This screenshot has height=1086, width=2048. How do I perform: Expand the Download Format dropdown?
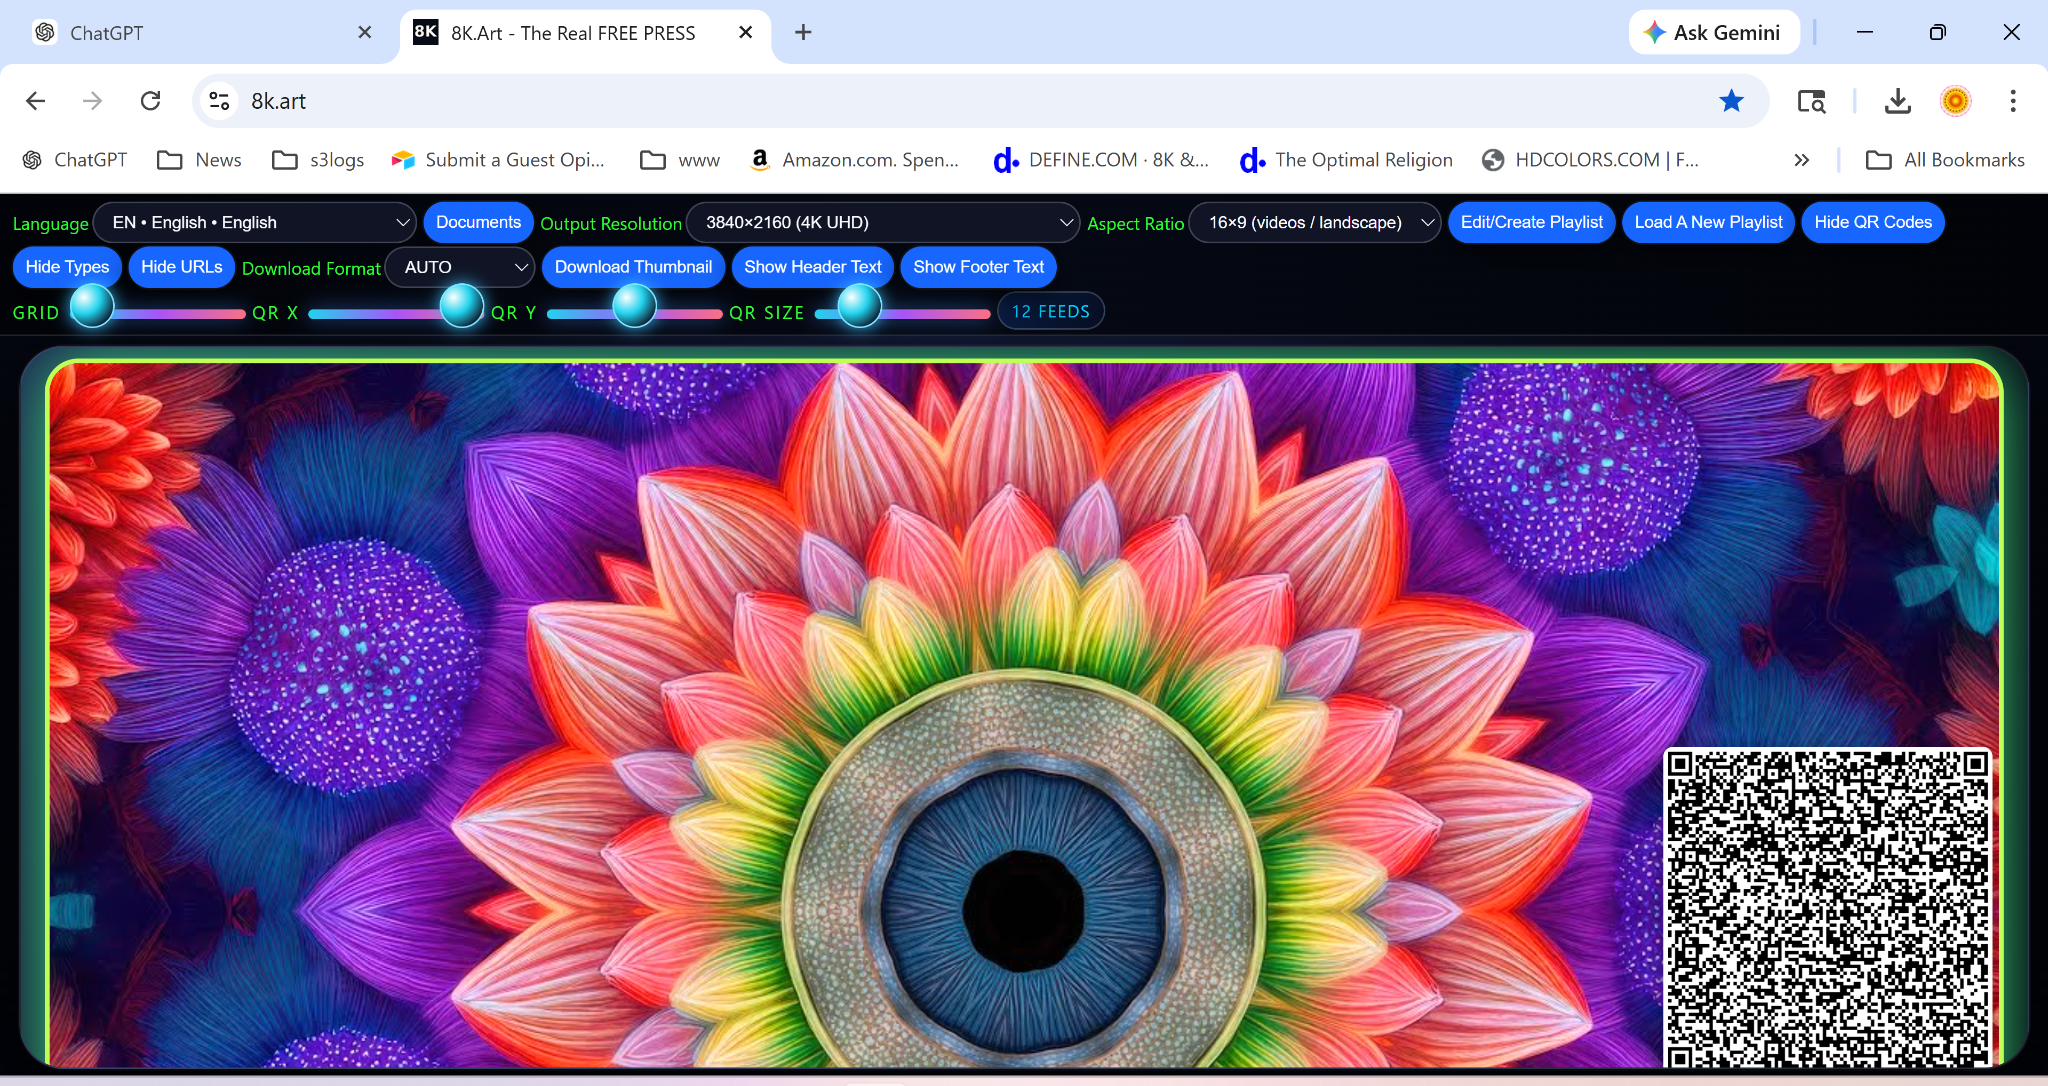[x=460, y=267]
